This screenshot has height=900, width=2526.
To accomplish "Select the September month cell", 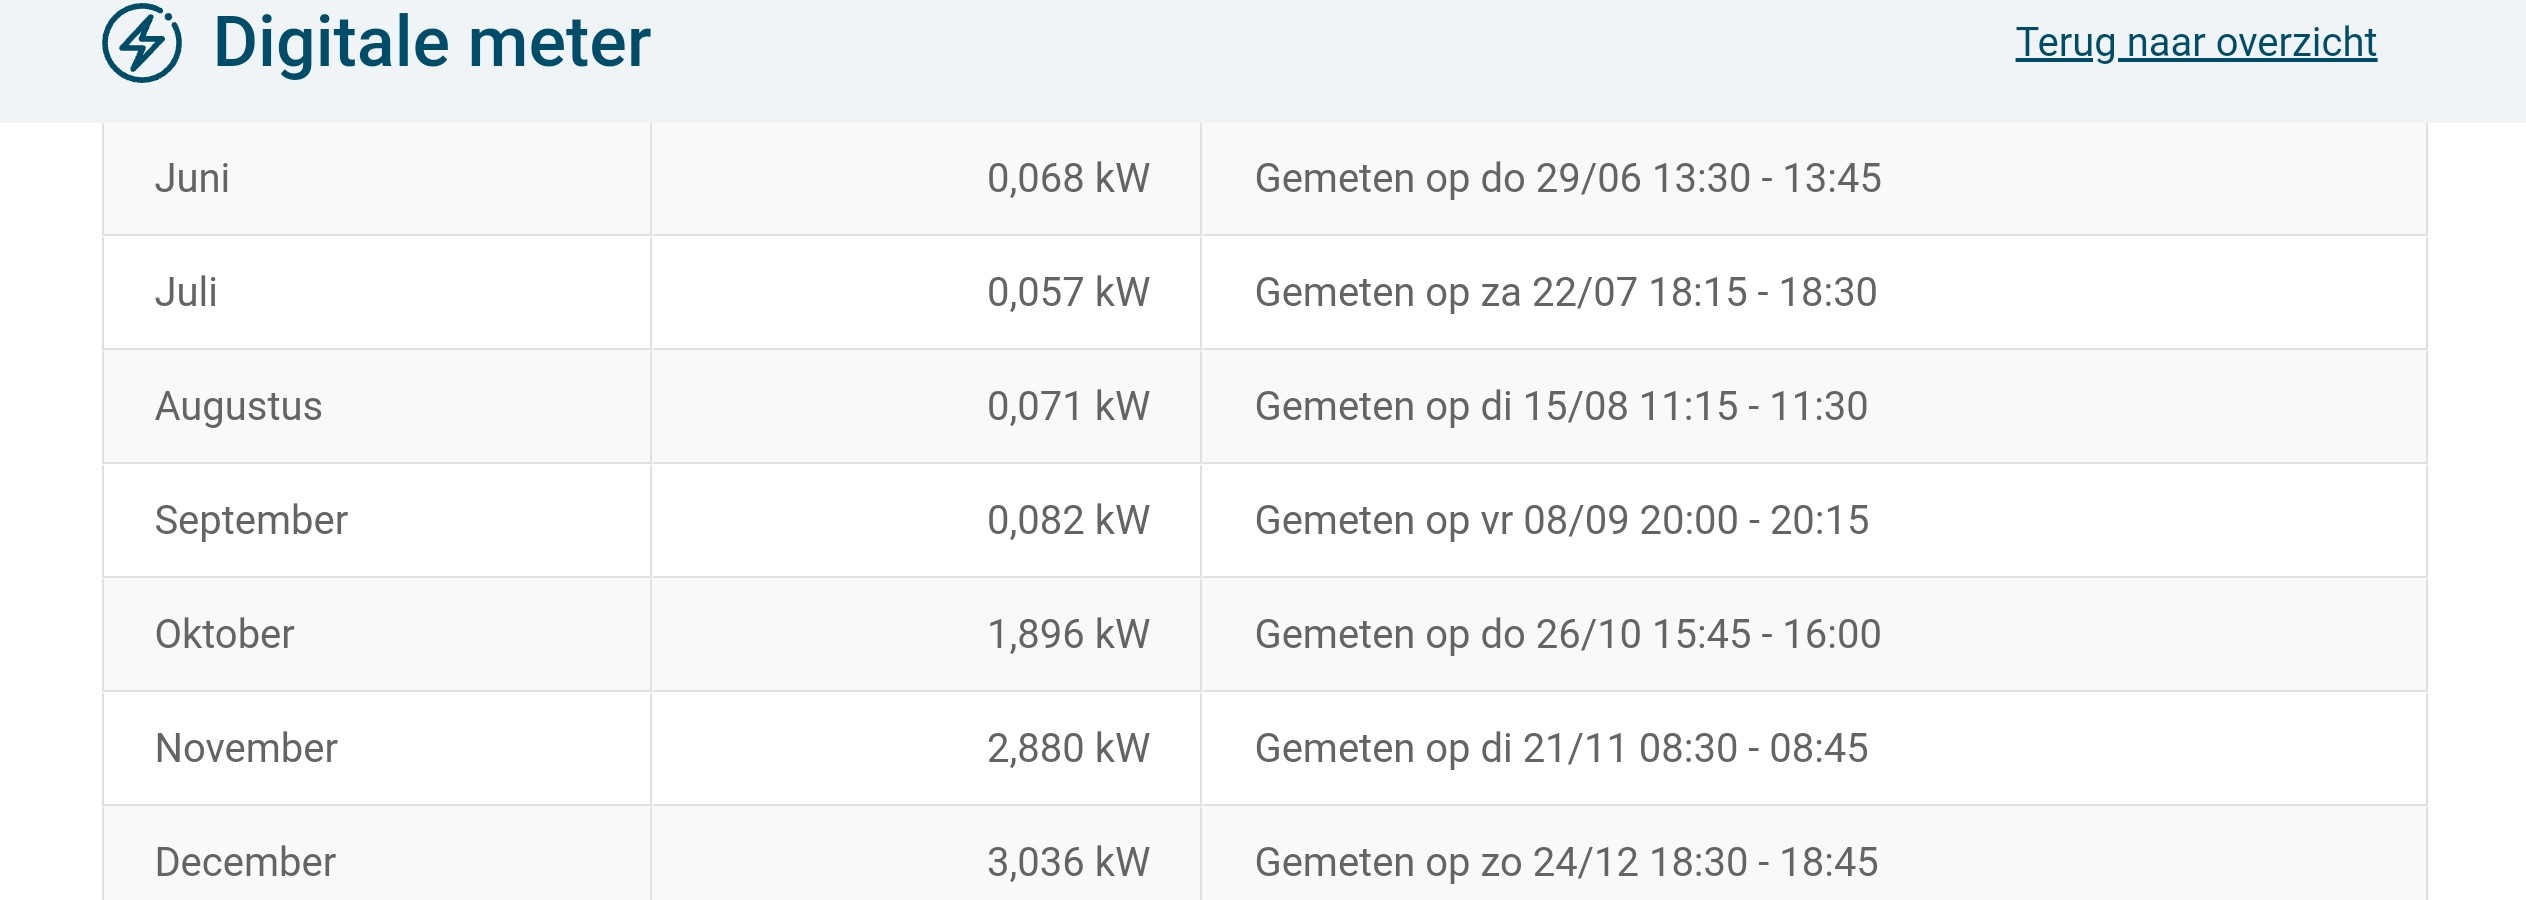I will (251, 521).
